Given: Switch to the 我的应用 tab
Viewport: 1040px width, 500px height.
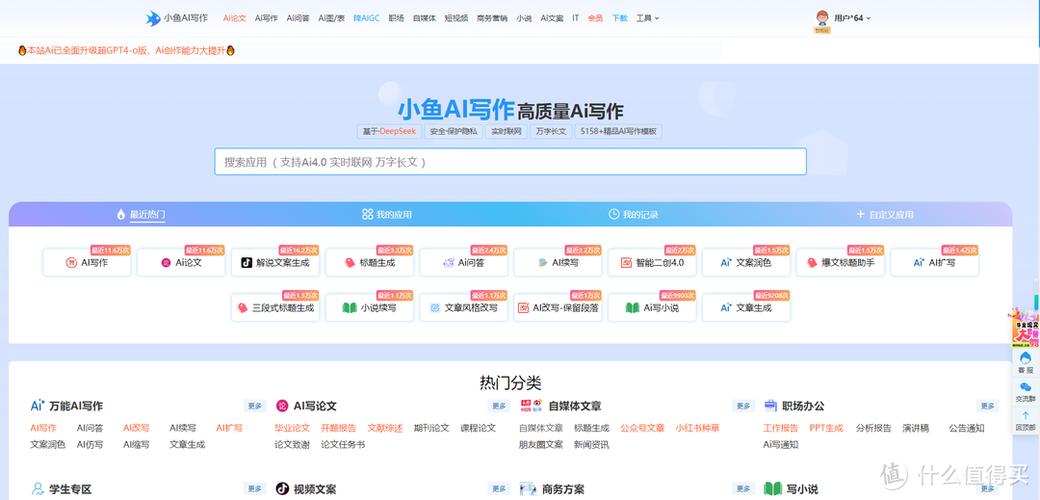Looking at the screenshot, I should (x=387, y=214).
